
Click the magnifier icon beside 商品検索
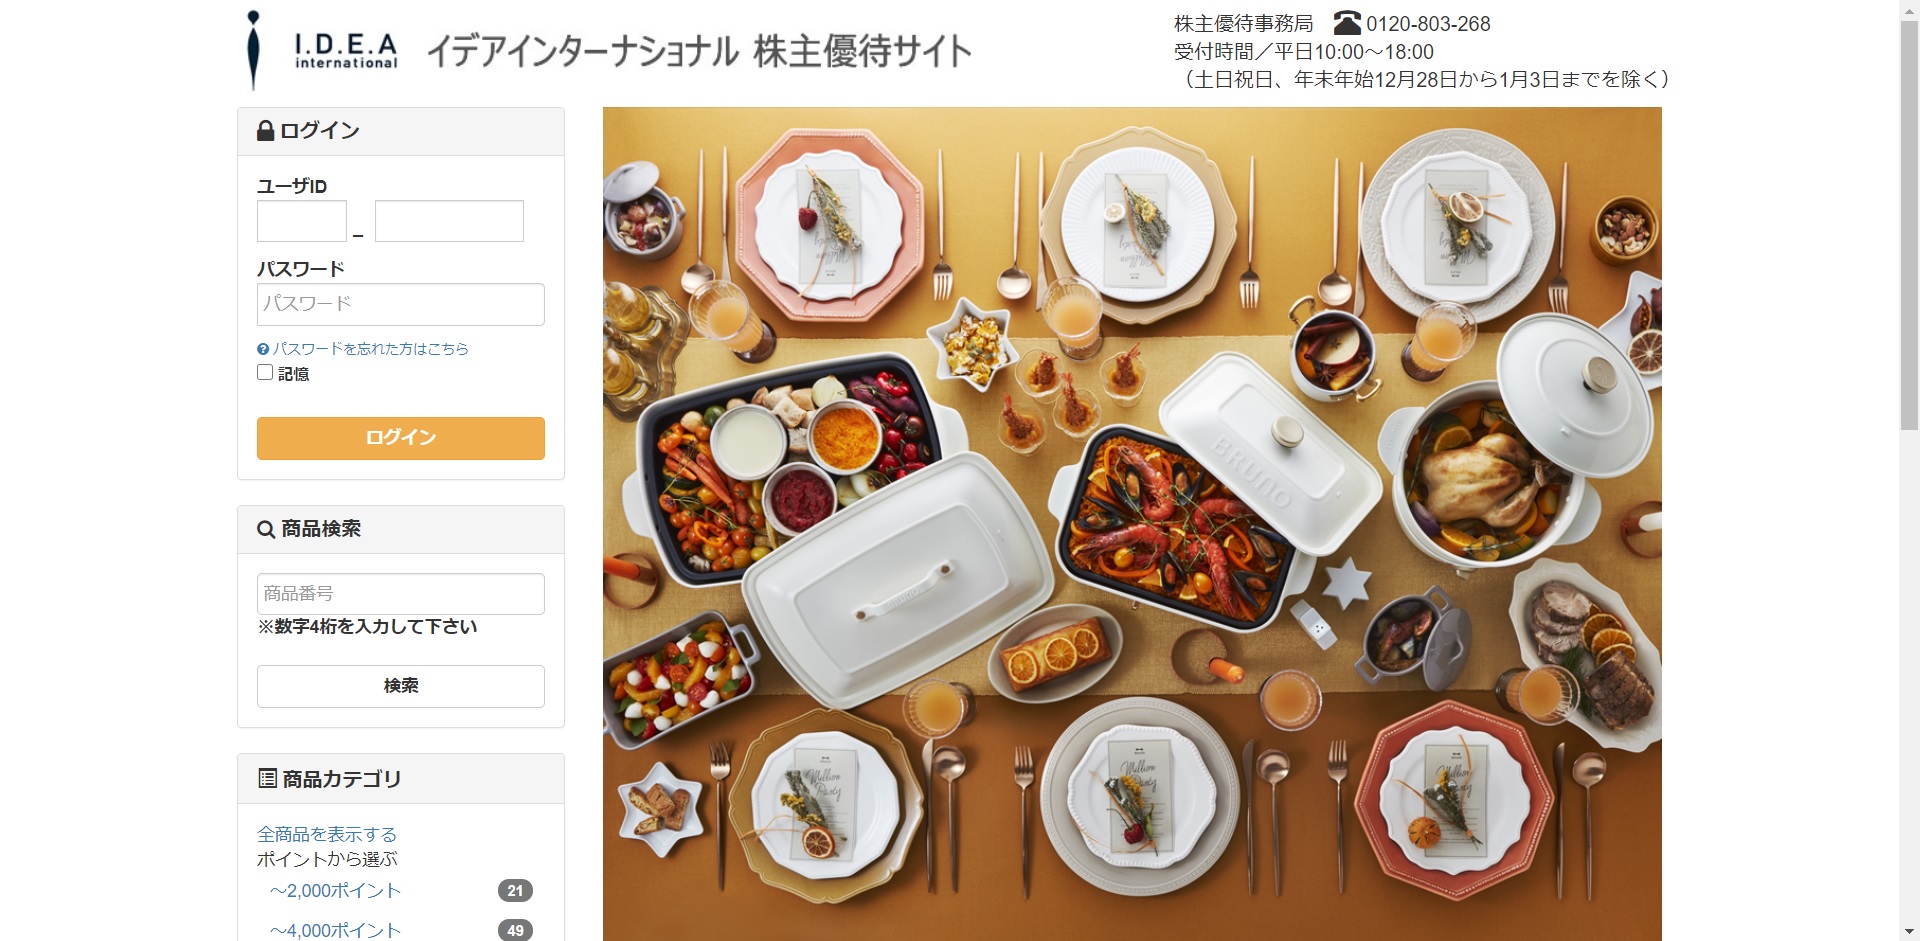(x=266, y=529)
